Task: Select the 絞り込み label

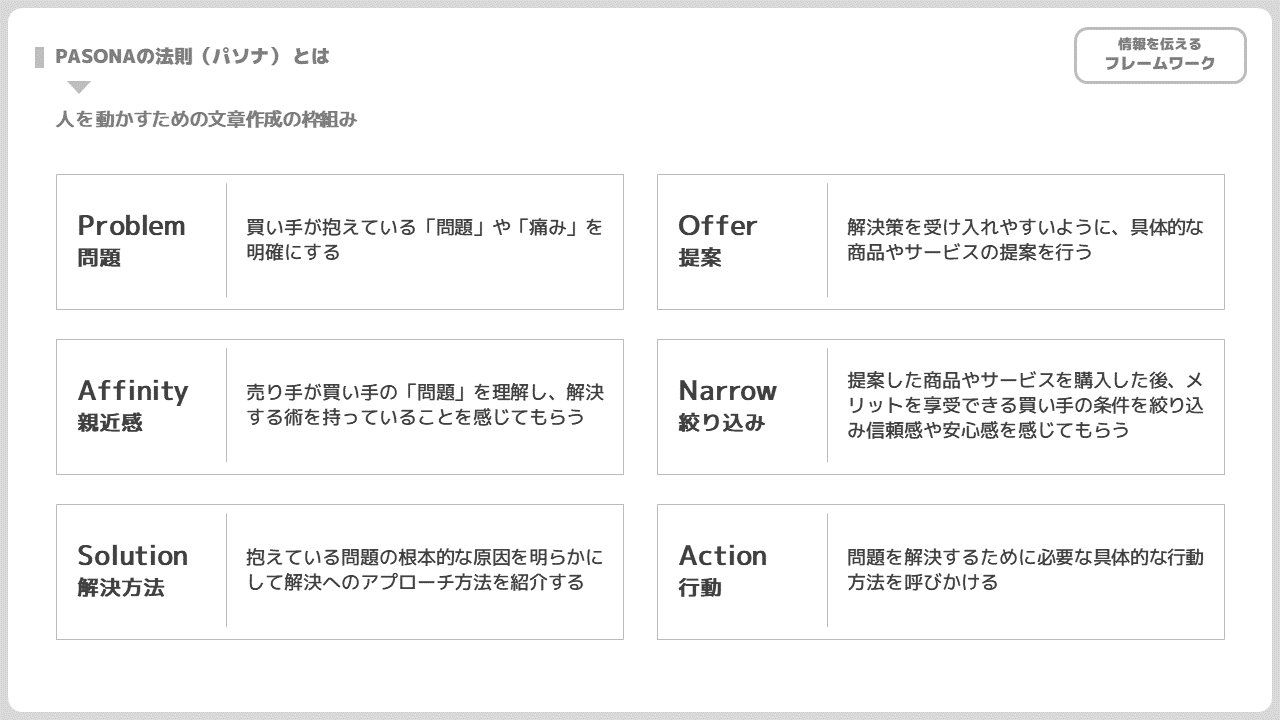Action: tap(722, 423)
